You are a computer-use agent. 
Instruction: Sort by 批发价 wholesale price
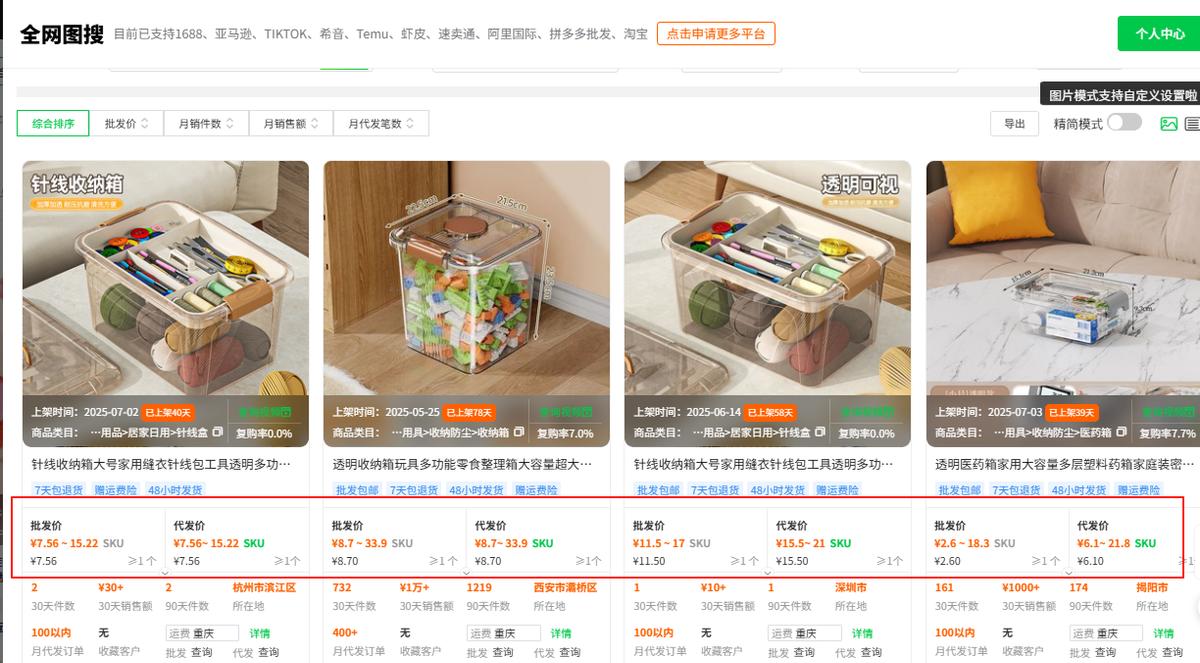click(126, 124)
